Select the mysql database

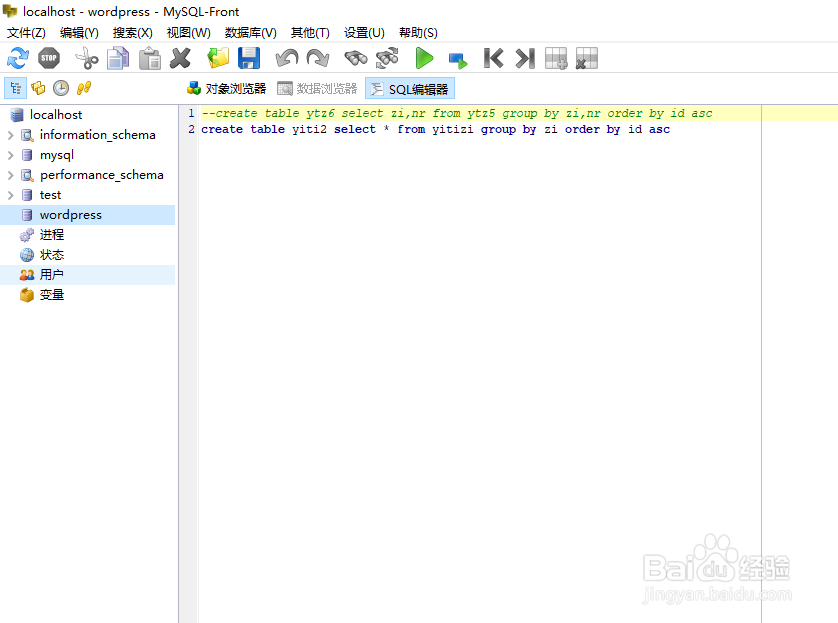tap(56, 155)
